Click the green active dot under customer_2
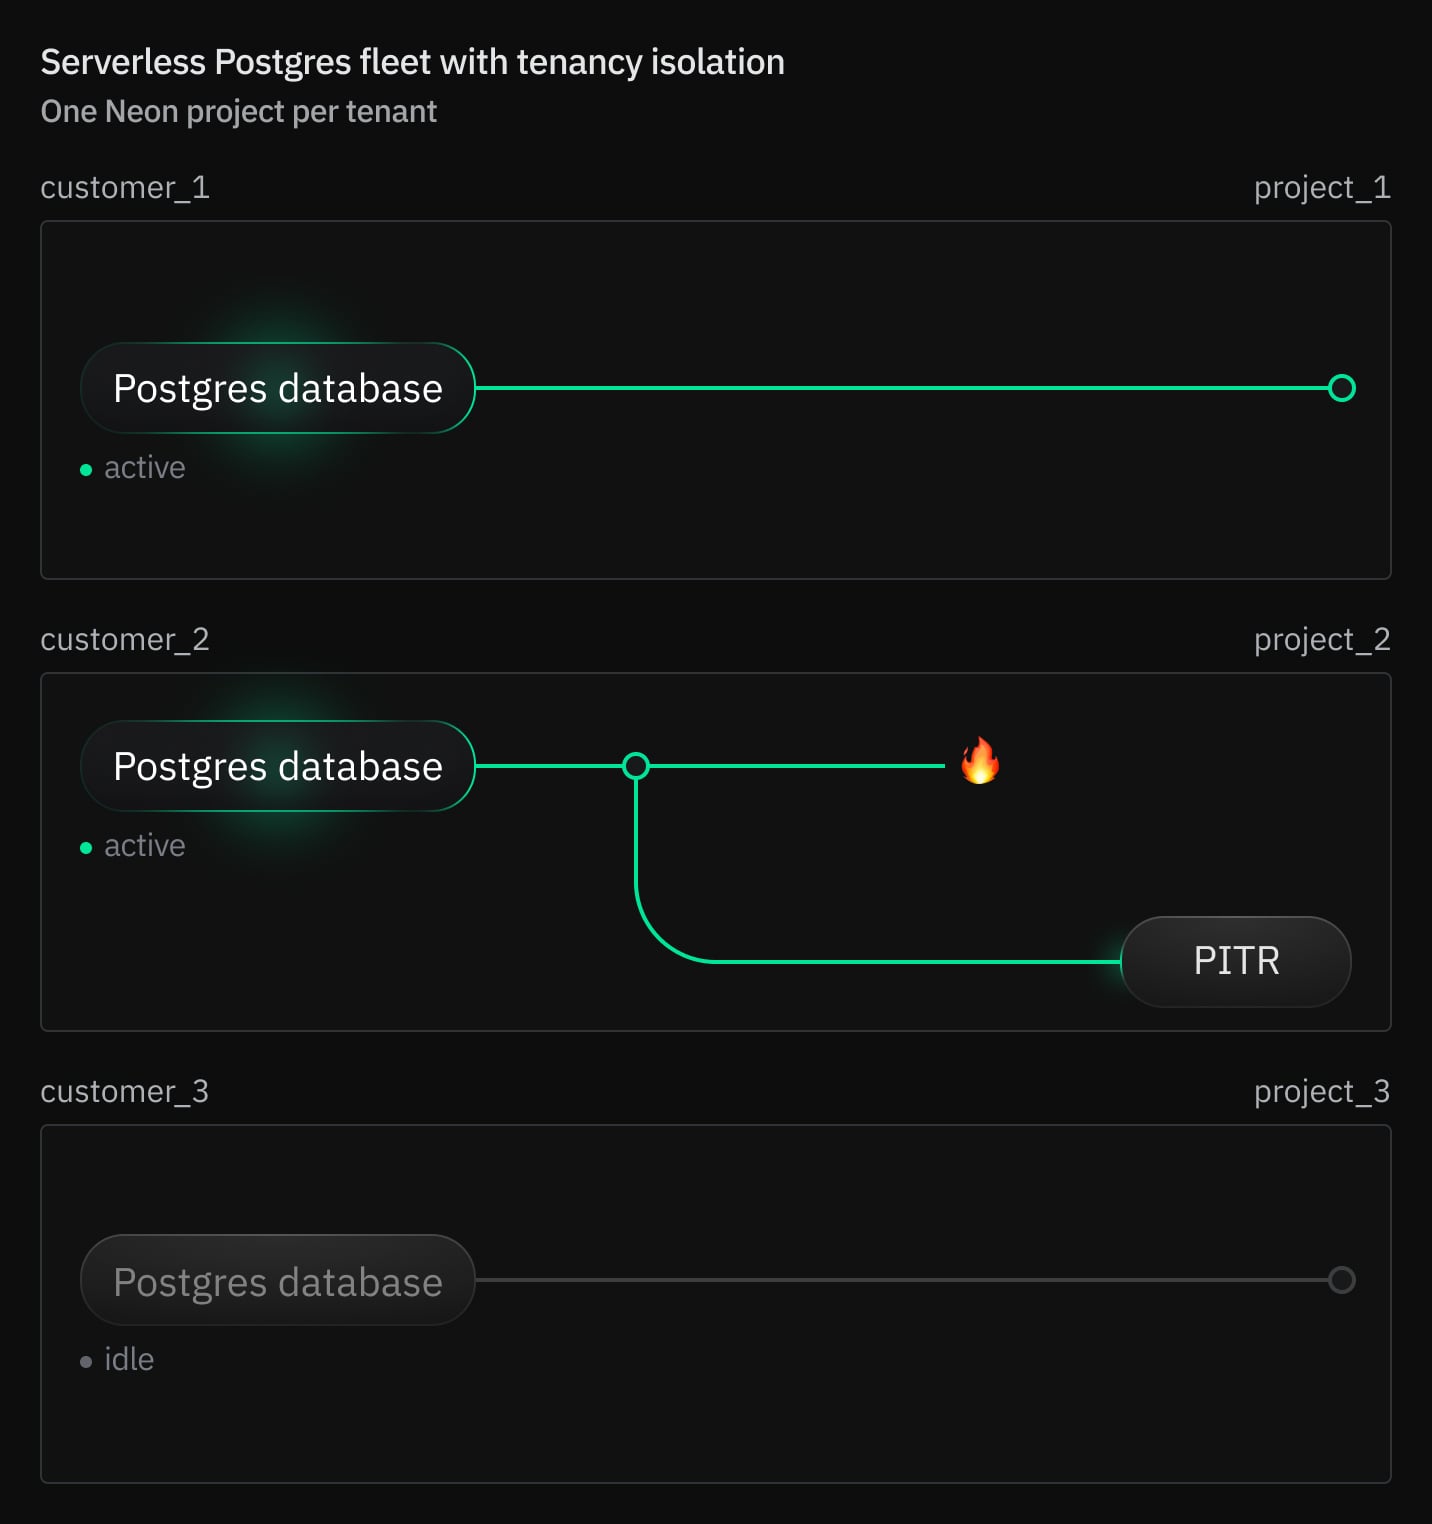 coord(86,847)
